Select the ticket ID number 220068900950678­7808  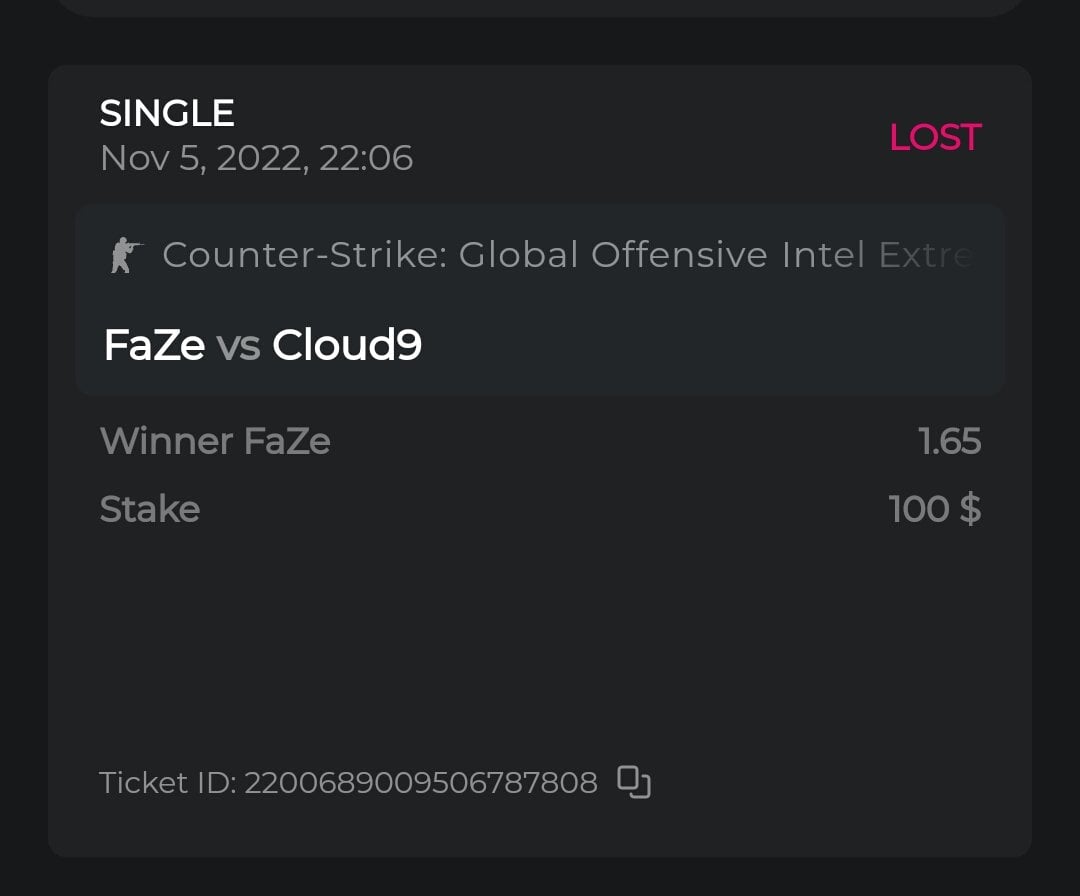coord(421,782)
